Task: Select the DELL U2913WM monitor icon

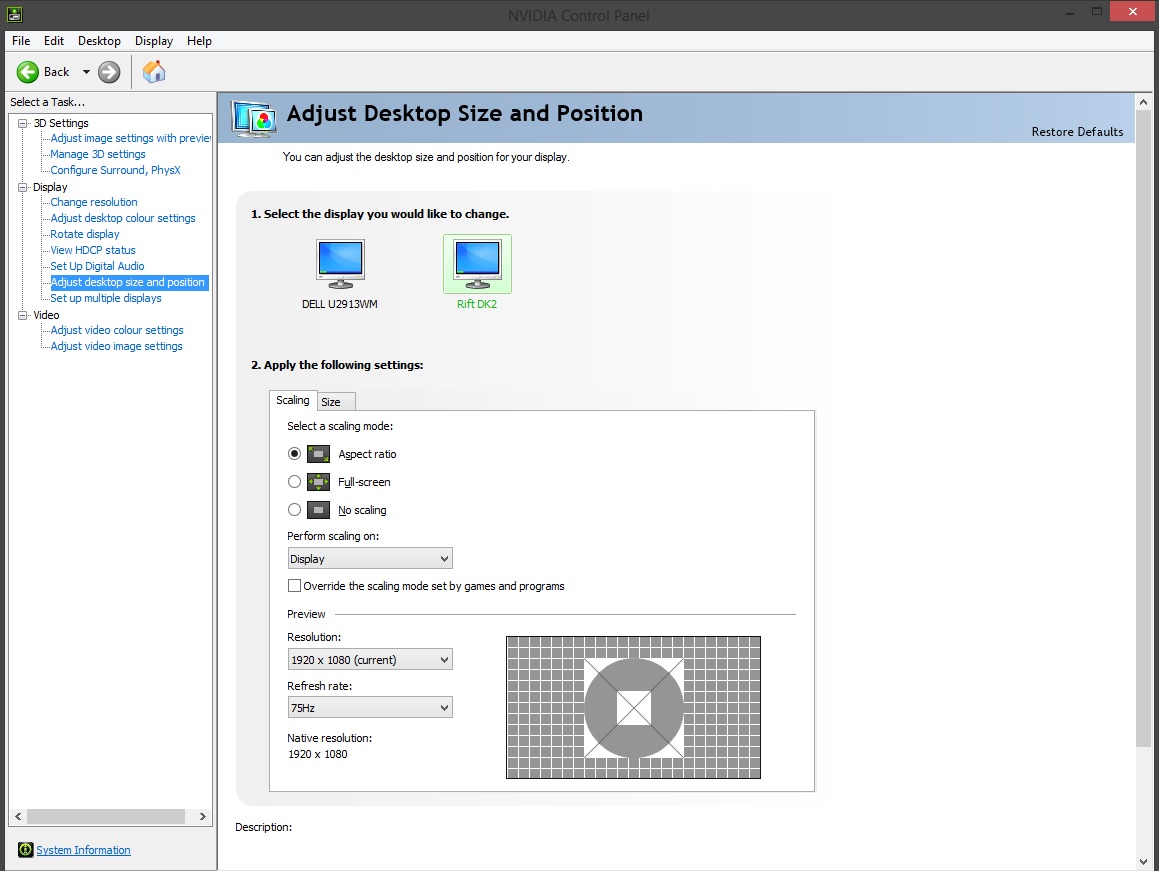Action: pyautogui.click(x=340, y=263)
